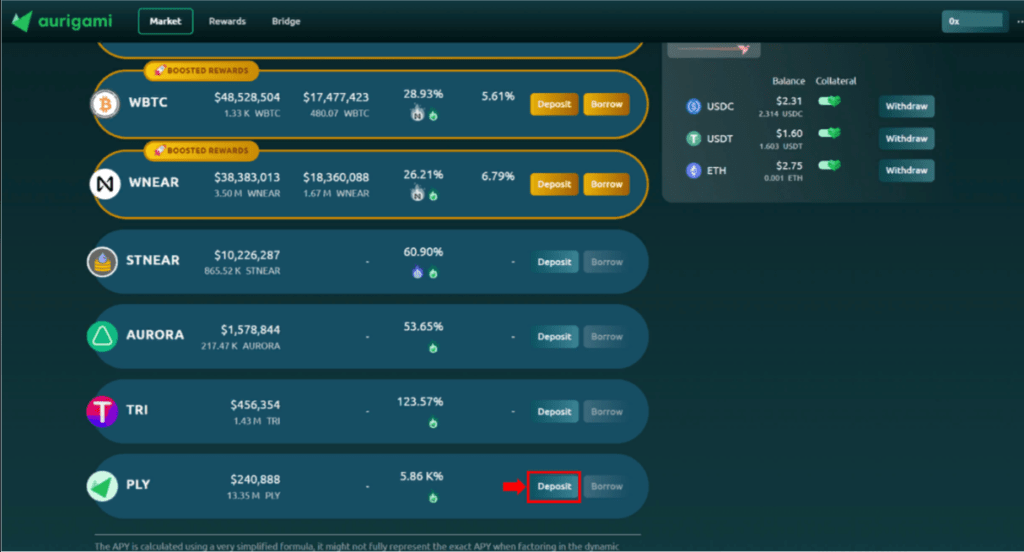Borrow WBTC

(x=607, y=104)
